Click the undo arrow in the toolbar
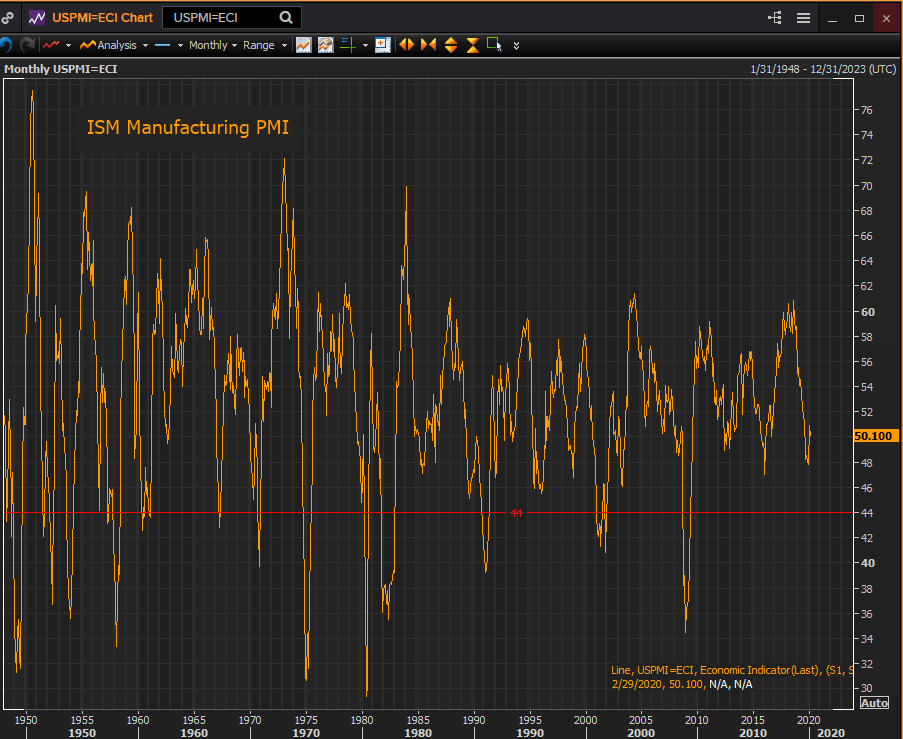The height and width of the screenshot is (739, 903). pos(6,45)
